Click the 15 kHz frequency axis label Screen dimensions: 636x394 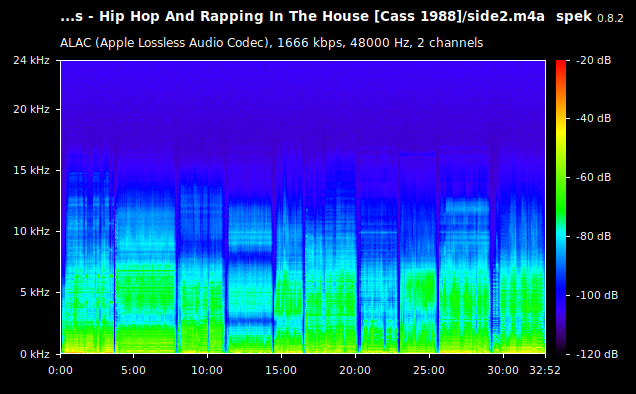coord(31,170)
